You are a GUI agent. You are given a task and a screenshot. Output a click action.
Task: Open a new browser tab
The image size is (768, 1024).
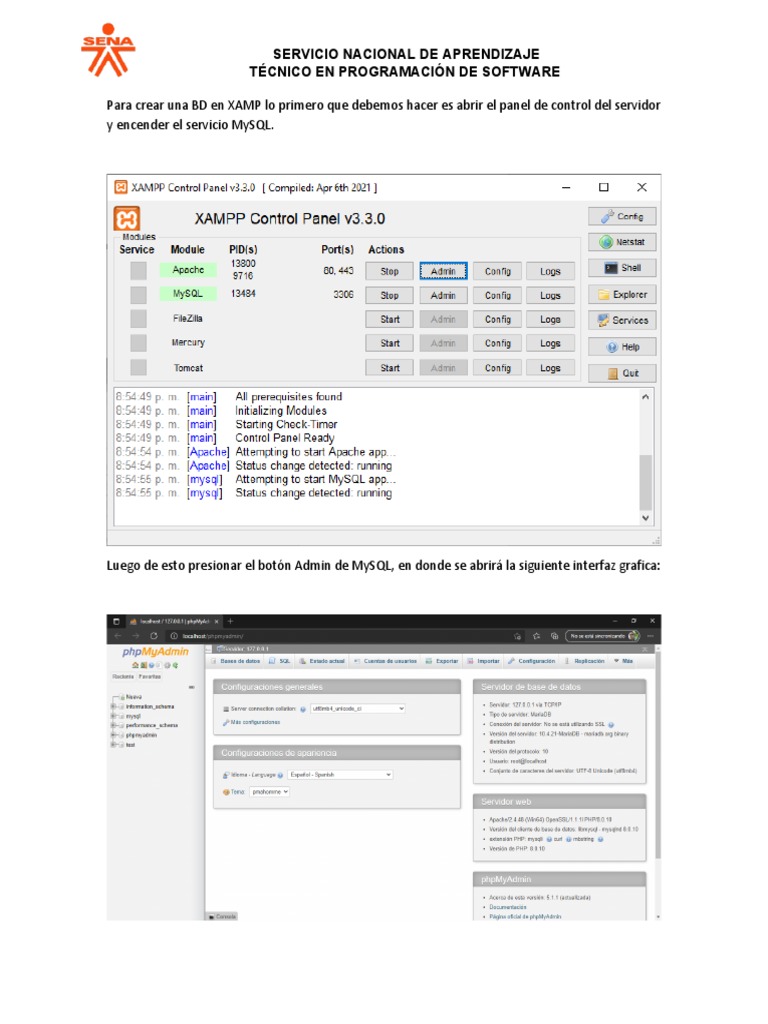(x=230, y=621)
